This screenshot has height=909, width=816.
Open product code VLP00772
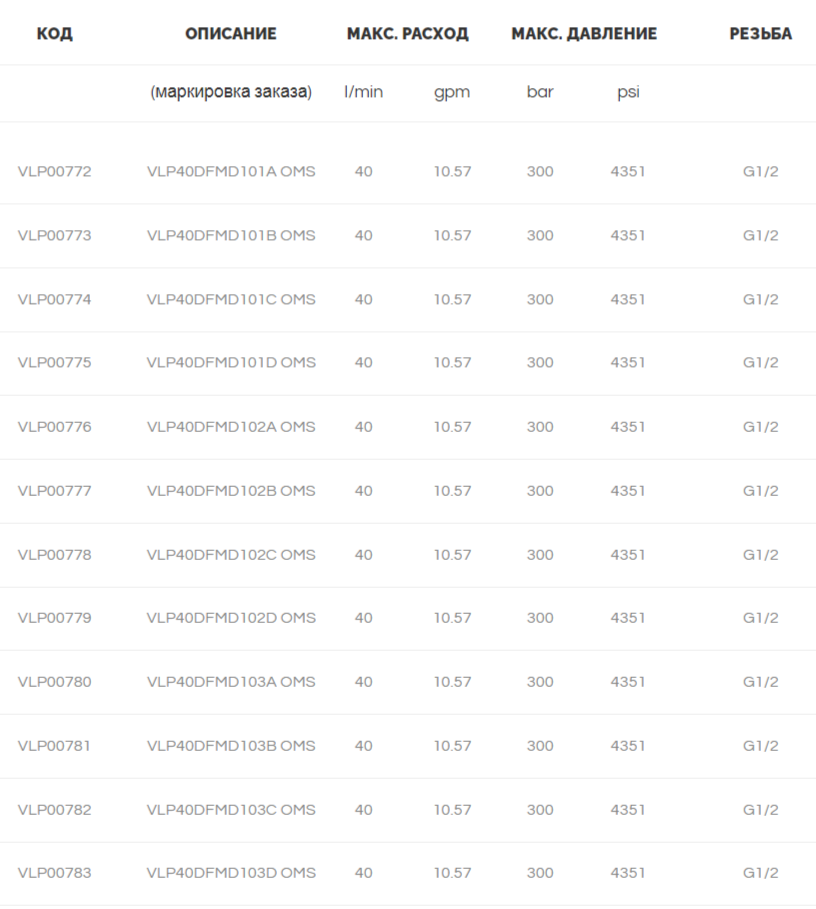coord(54,172)
